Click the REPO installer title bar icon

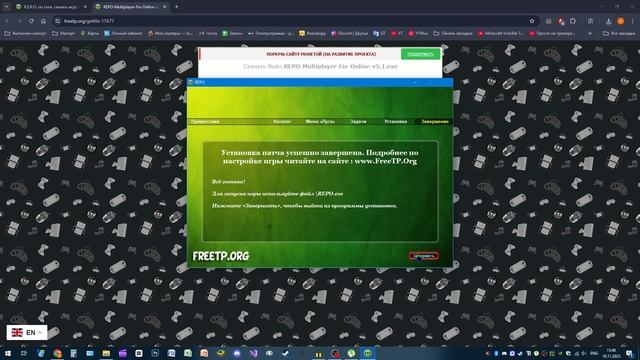[191, 82]
